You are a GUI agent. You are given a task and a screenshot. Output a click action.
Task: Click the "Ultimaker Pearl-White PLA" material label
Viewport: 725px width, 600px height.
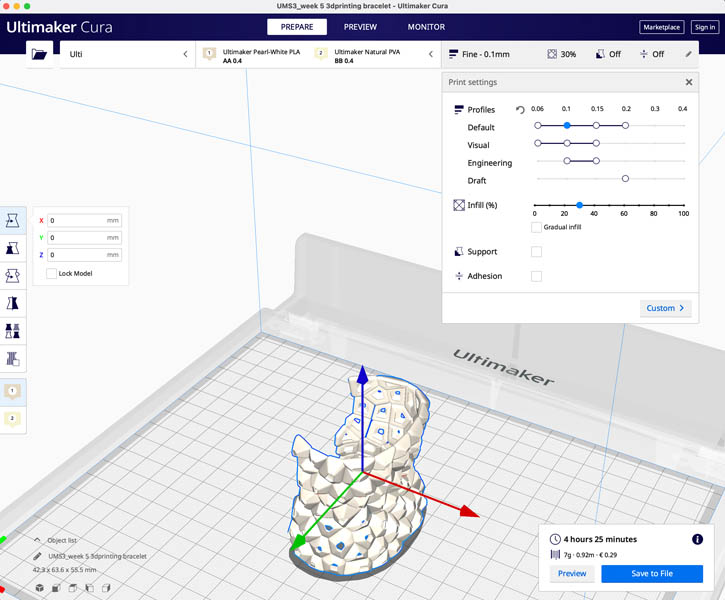pyautogui.click(x=261, y=52)
